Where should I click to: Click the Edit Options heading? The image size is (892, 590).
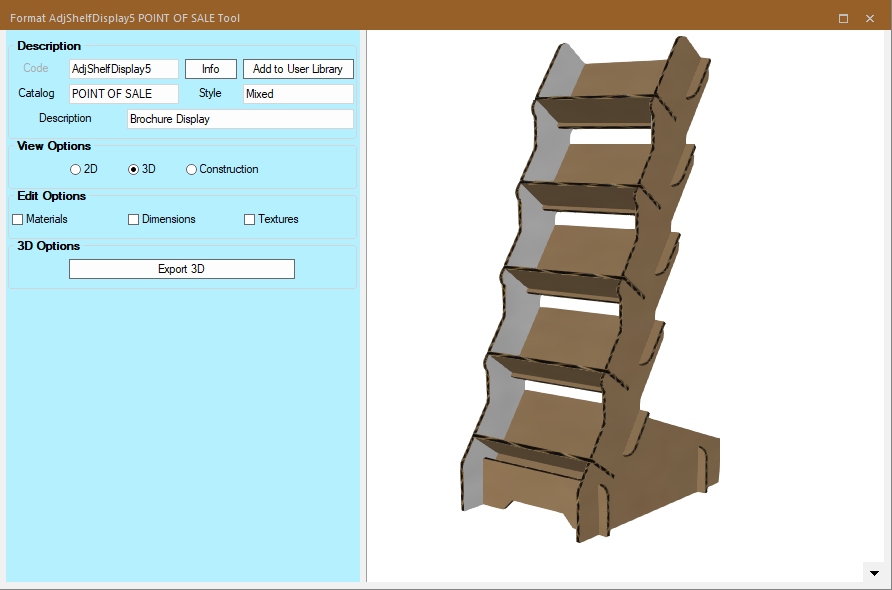tap(51, 196)
